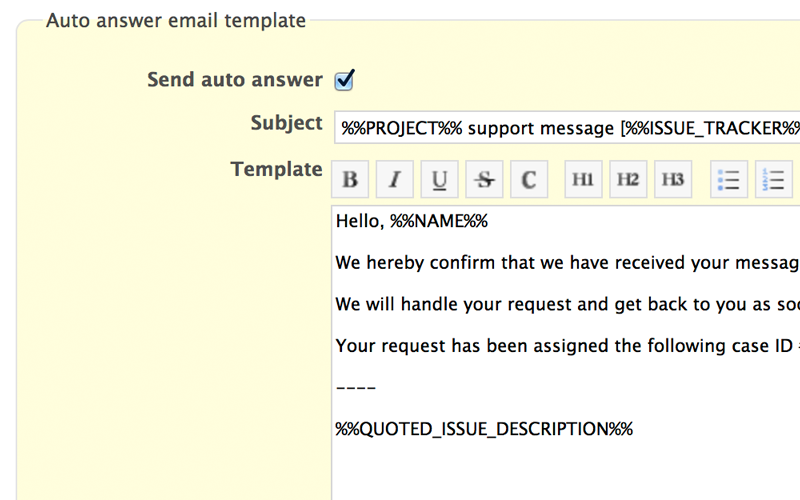
Task: Click the "Auto answer email template" section title
Action: [x=176, y=20]
